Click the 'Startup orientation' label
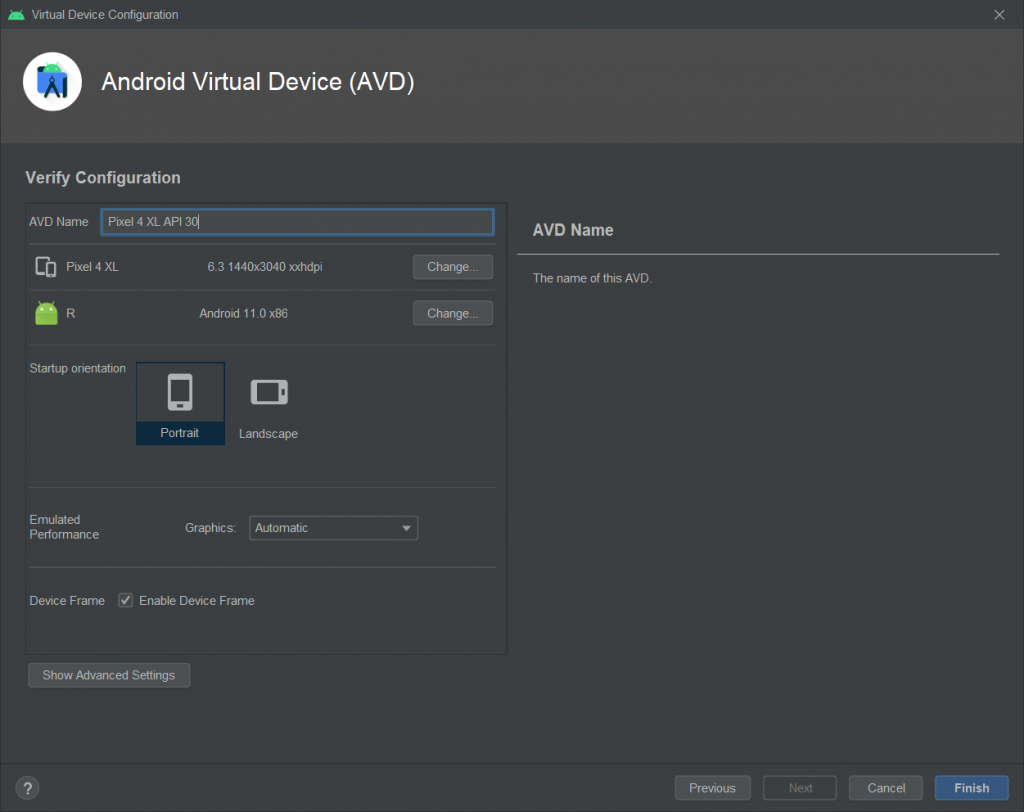This screenshot has width=1024, height=812. pos(77,368)
